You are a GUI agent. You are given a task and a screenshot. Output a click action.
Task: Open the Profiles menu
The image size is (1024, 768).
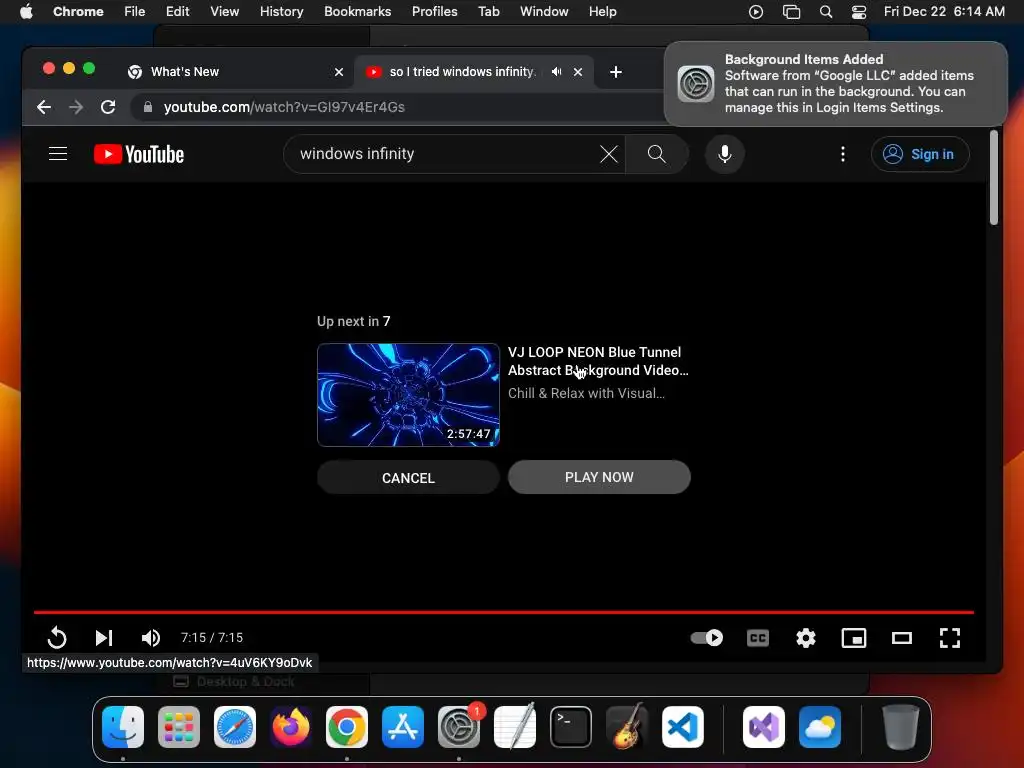pos(434,12)
